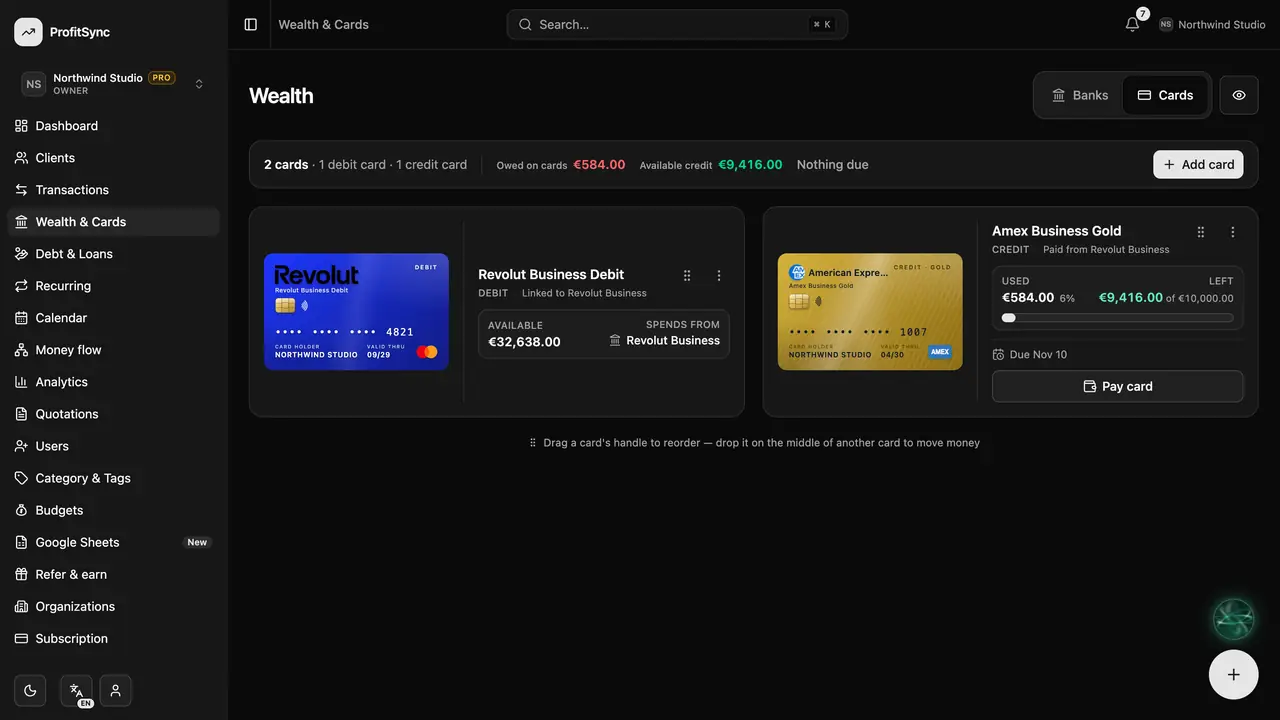The height and width of the screenshot is (720, 1280).
Task: Click the Money flow sidebar icon
Action: click(21, 350)
